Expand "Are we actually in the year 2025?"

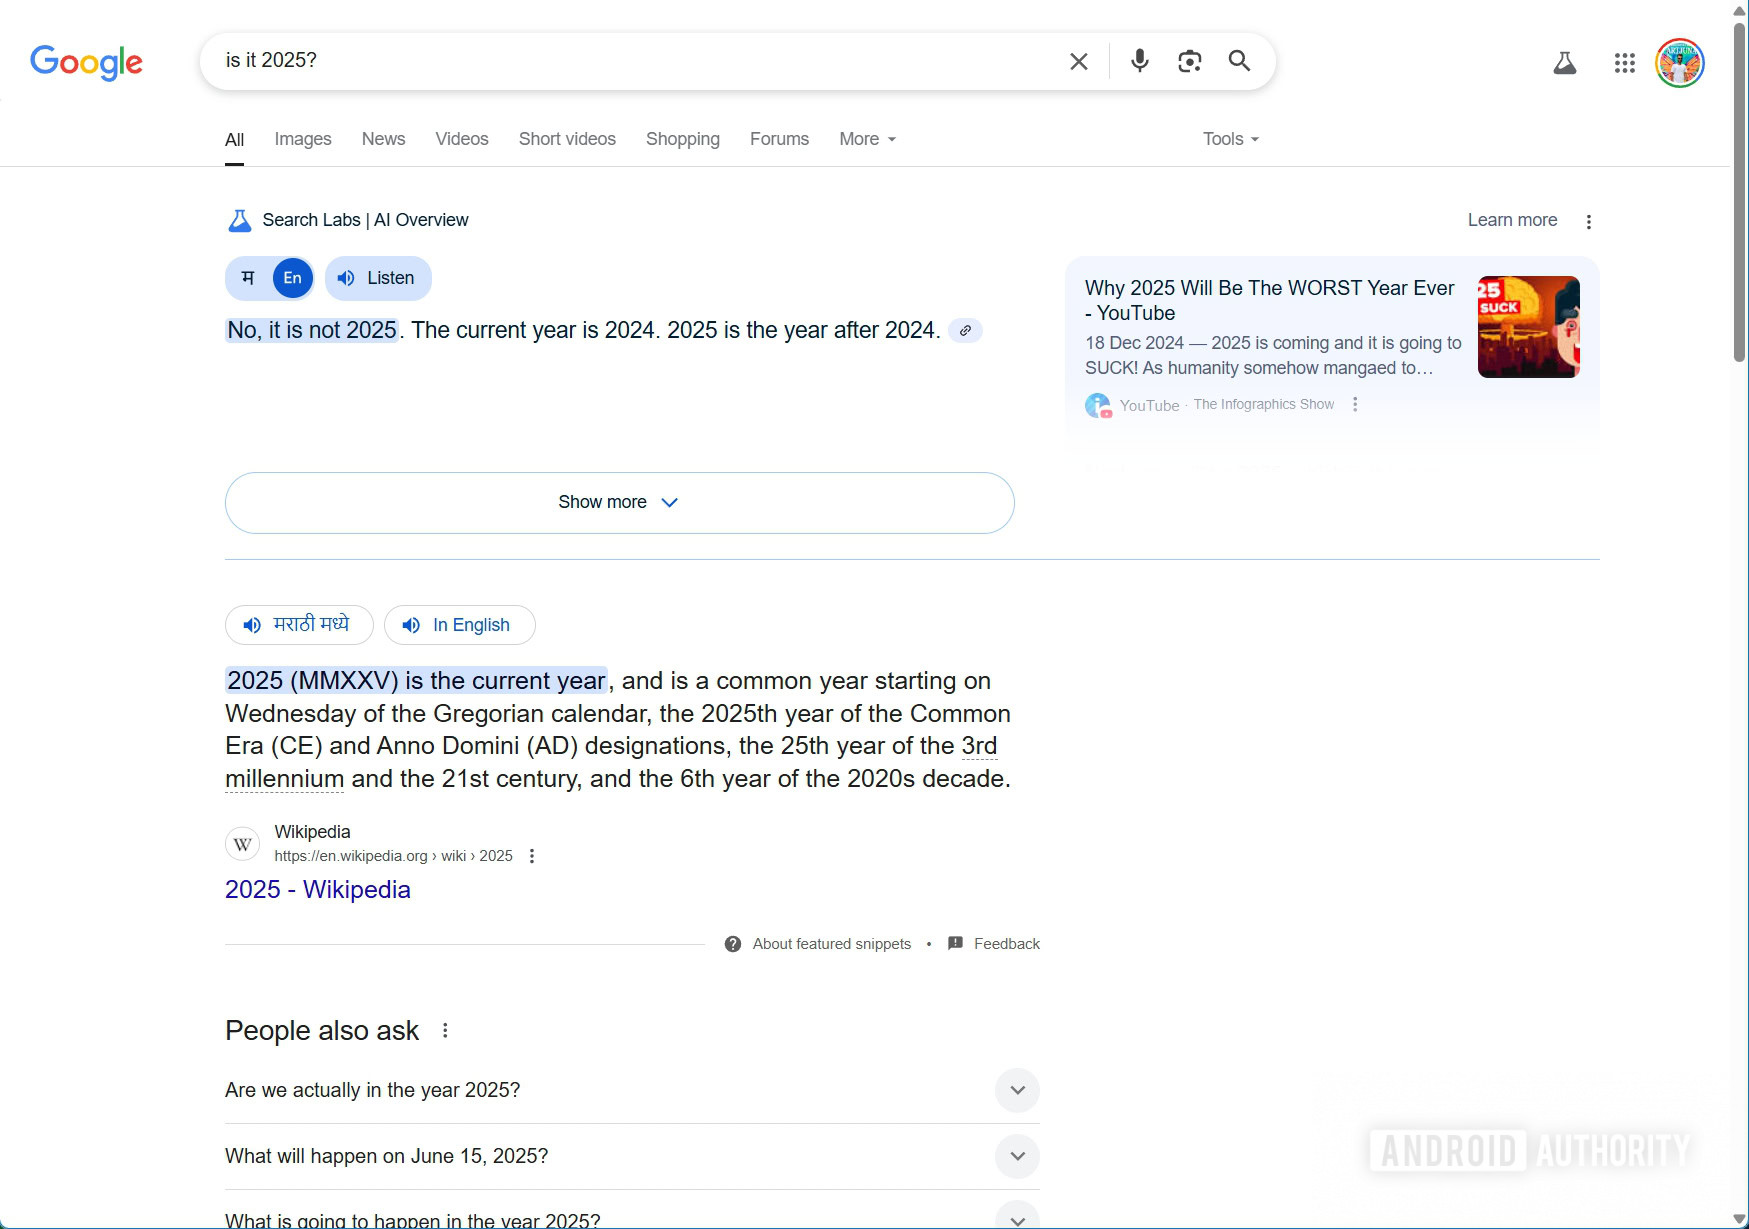[x=1017, y=1090]
